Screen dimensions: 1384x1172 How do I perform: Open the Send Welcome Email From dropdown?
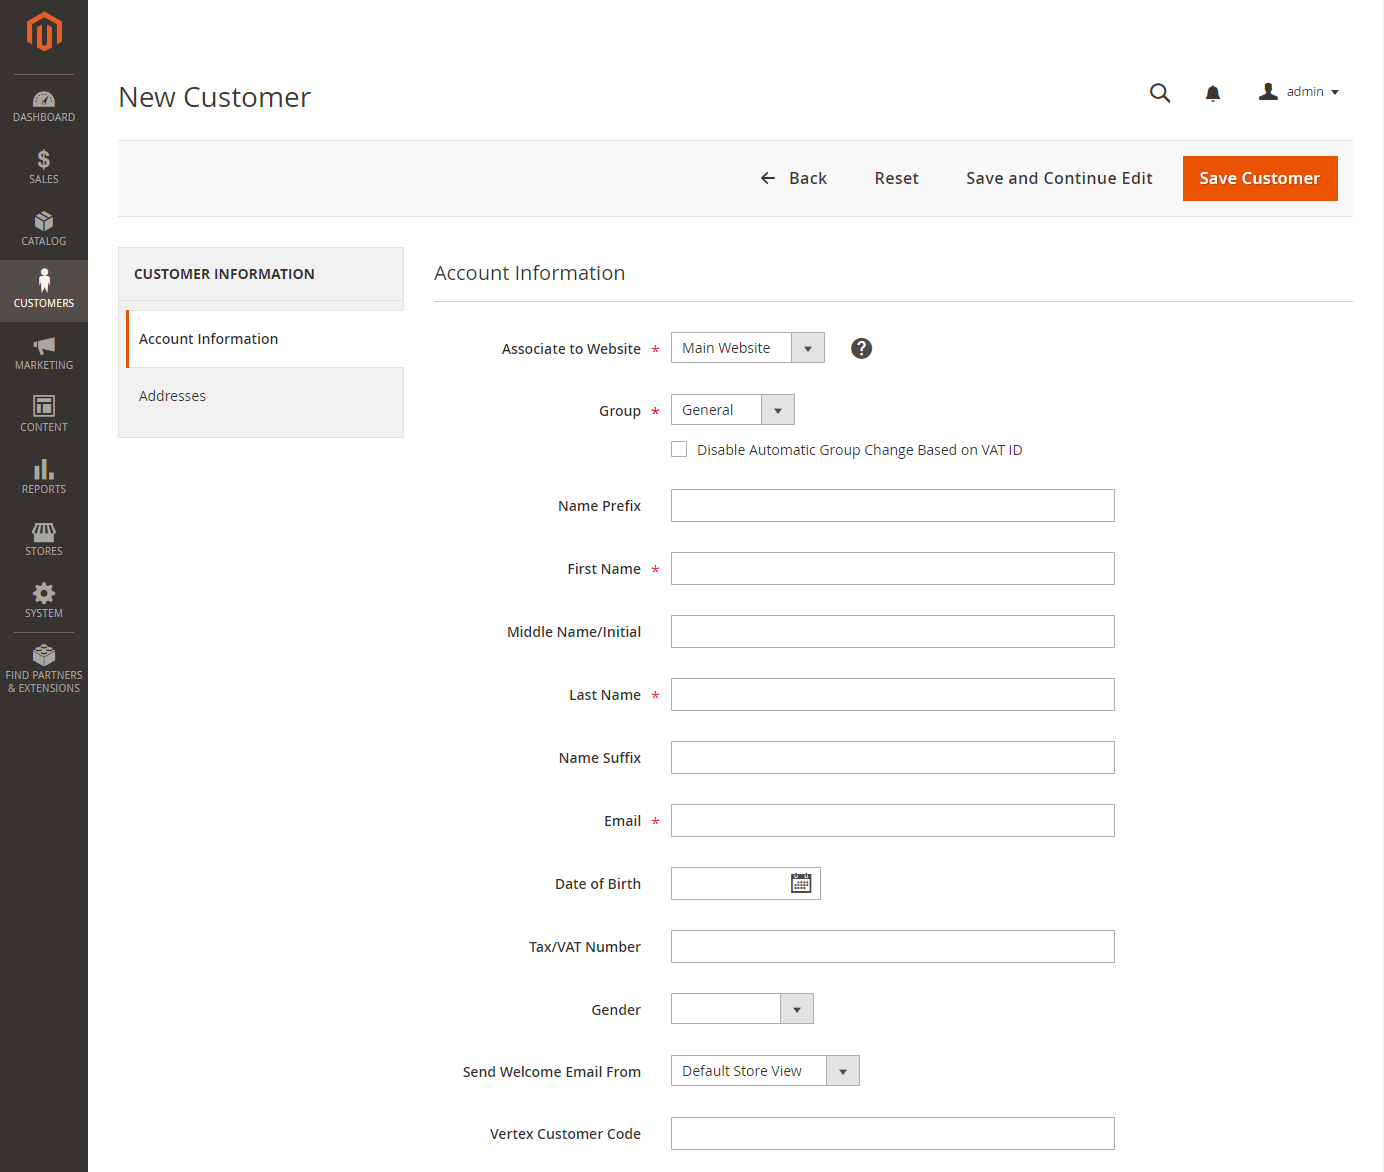[x=765, y=1070]
